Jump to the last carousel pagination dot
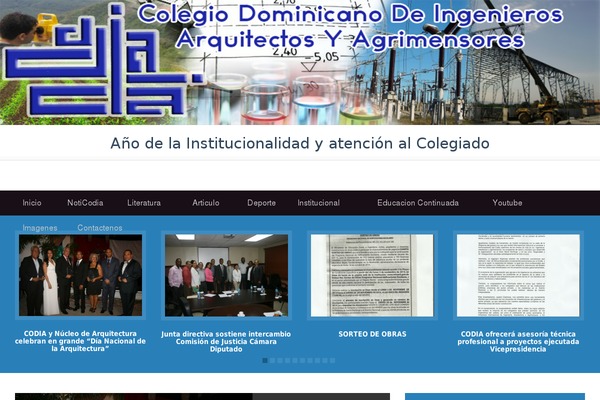Screen dimensions: 600x400 [333, 361]
